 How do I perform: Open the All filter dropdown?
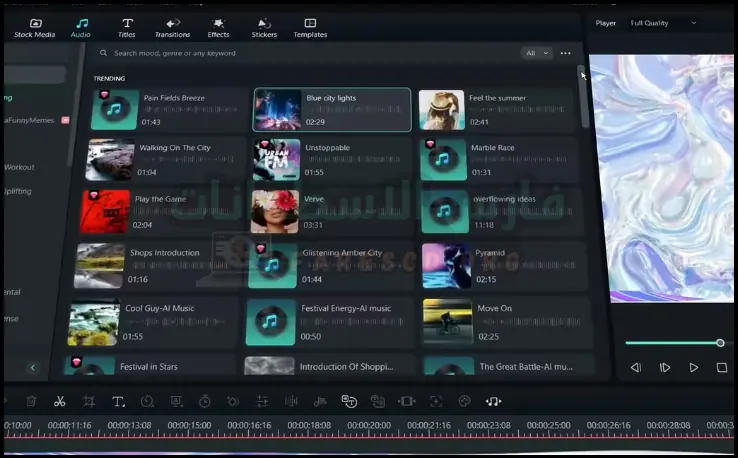(x=537, y=53)
